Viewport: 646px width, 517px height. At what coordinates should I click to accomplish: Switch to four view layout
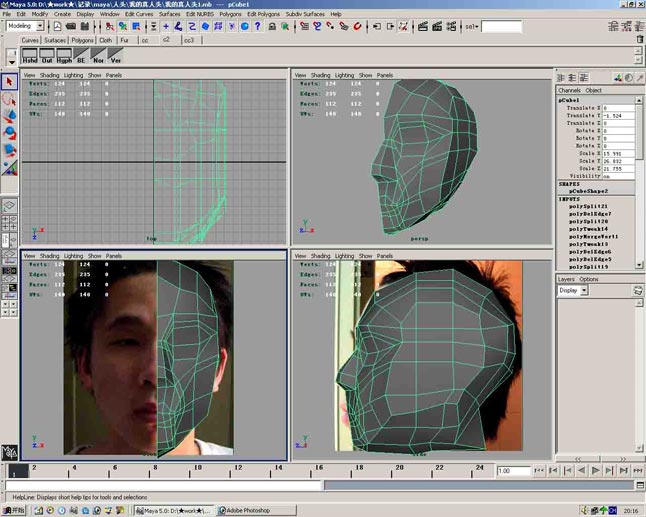pos(9,222)
